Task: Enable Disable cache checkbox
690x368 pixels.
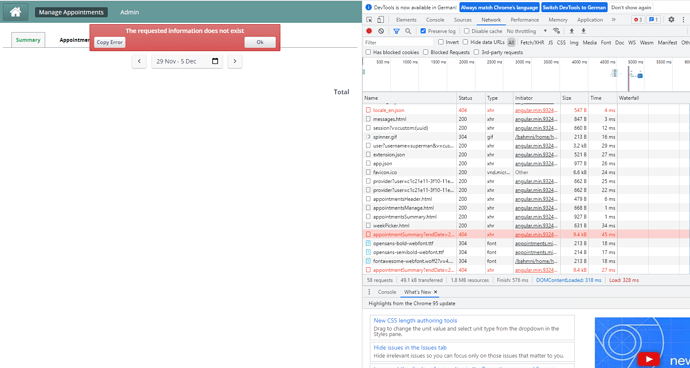Action: (467, 31)
